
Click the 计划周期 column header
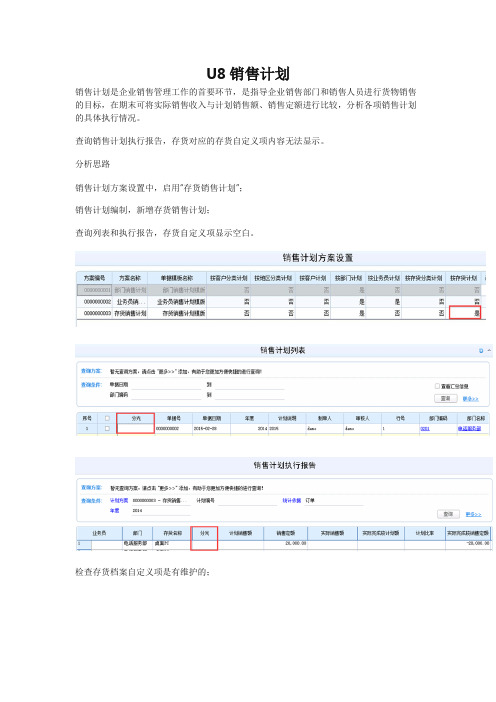pyautogui.click(x=287, y=418)
